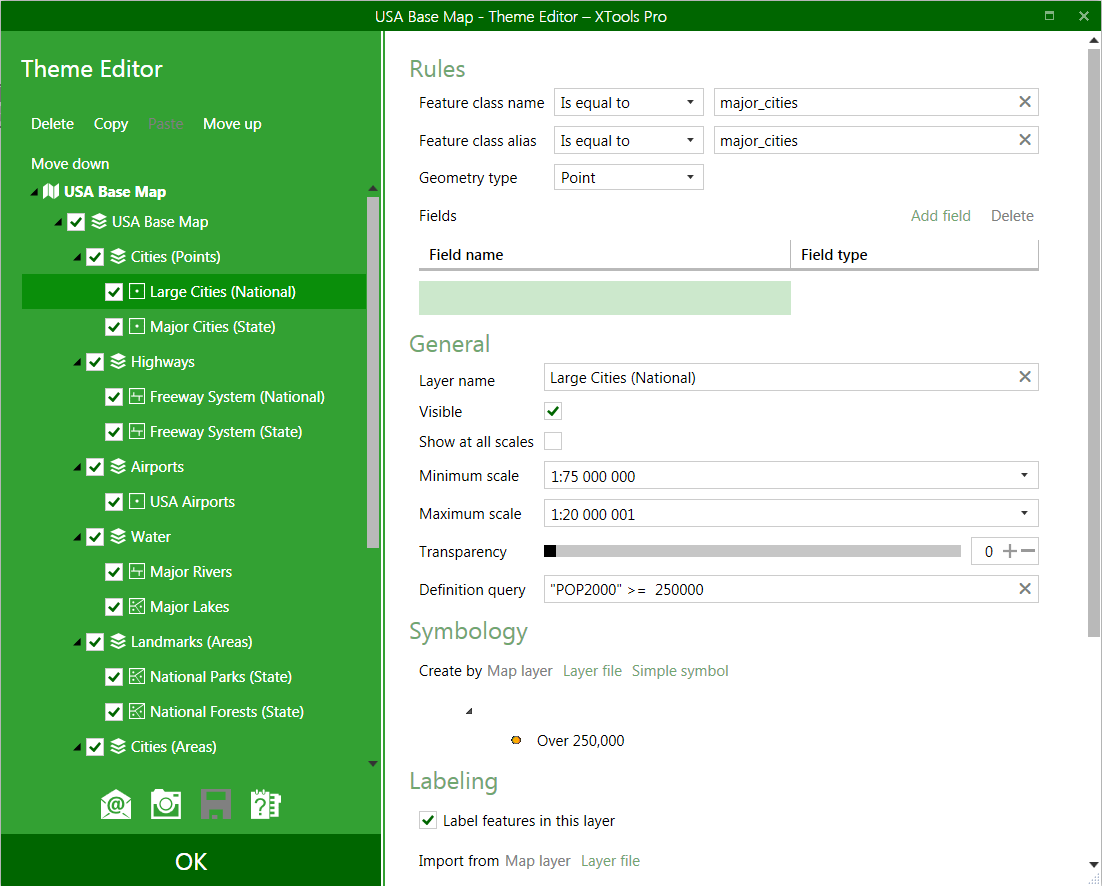Collapse the Cities (Points) tree group
The image size is (1102, 886).
point(77,257)
